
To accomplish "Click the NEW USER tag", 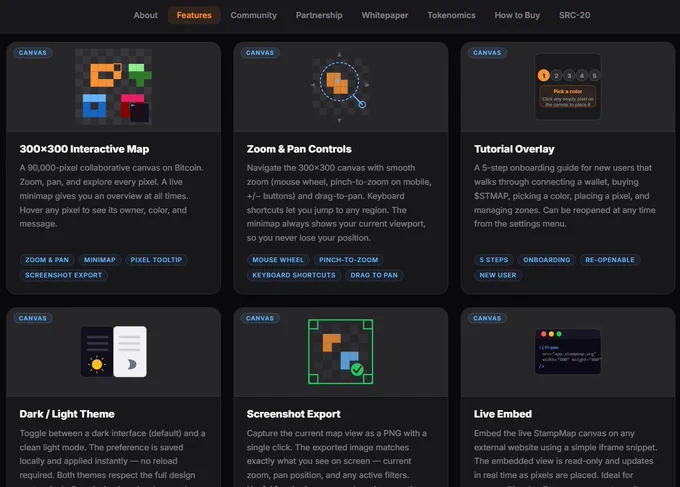I will (x=498, y=275).
